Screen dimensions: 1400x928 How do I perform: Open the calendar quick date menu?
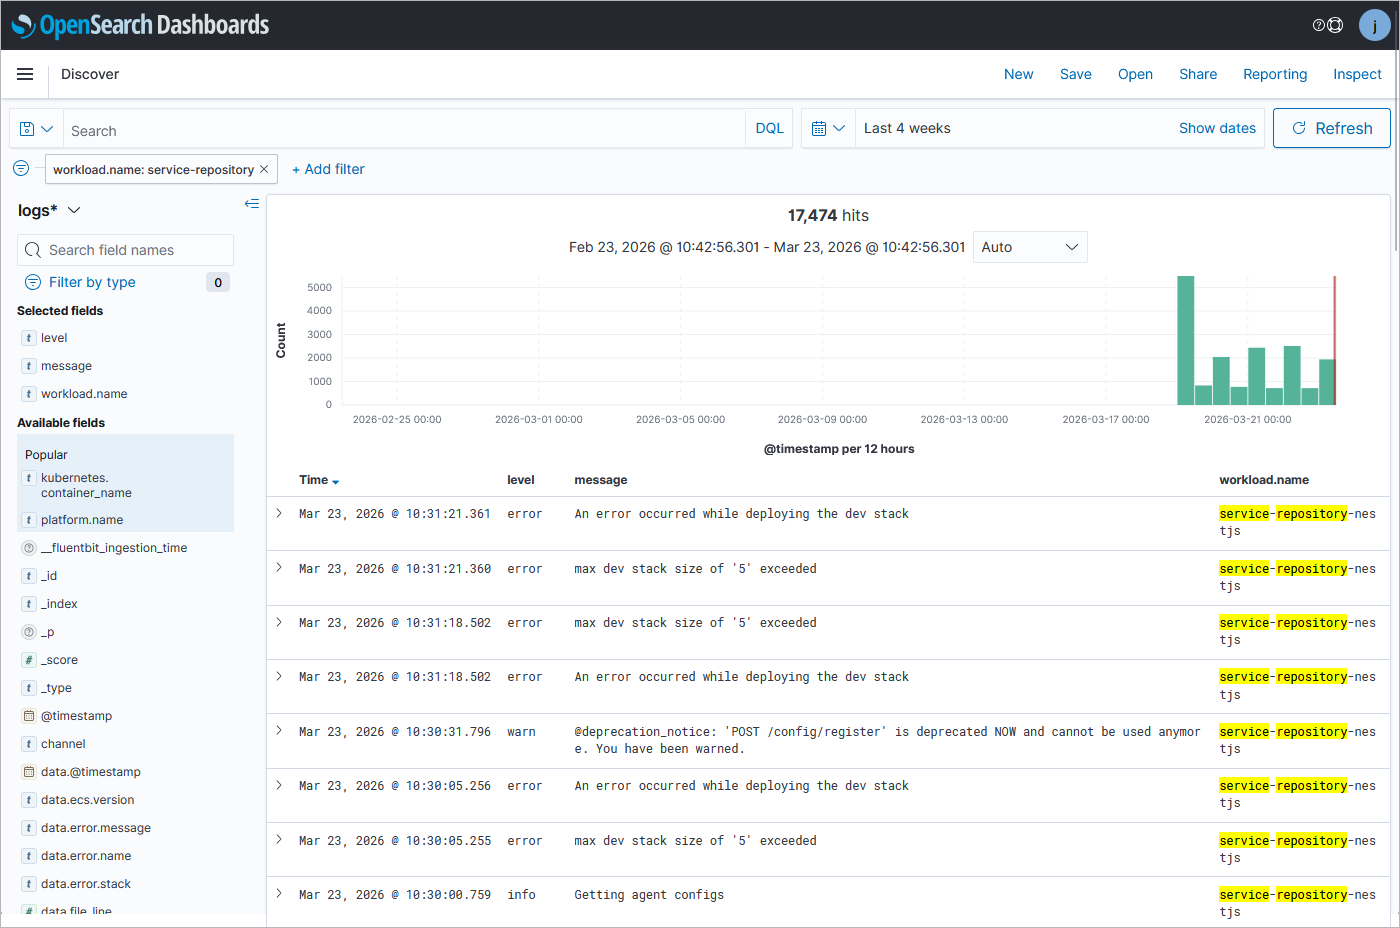coord(828,129)
